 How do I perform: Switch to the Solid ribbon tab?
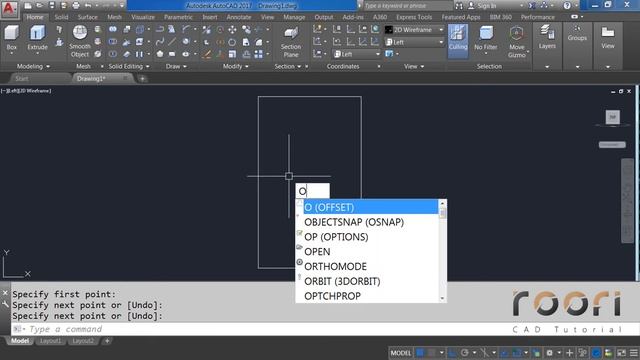(61, 17)
